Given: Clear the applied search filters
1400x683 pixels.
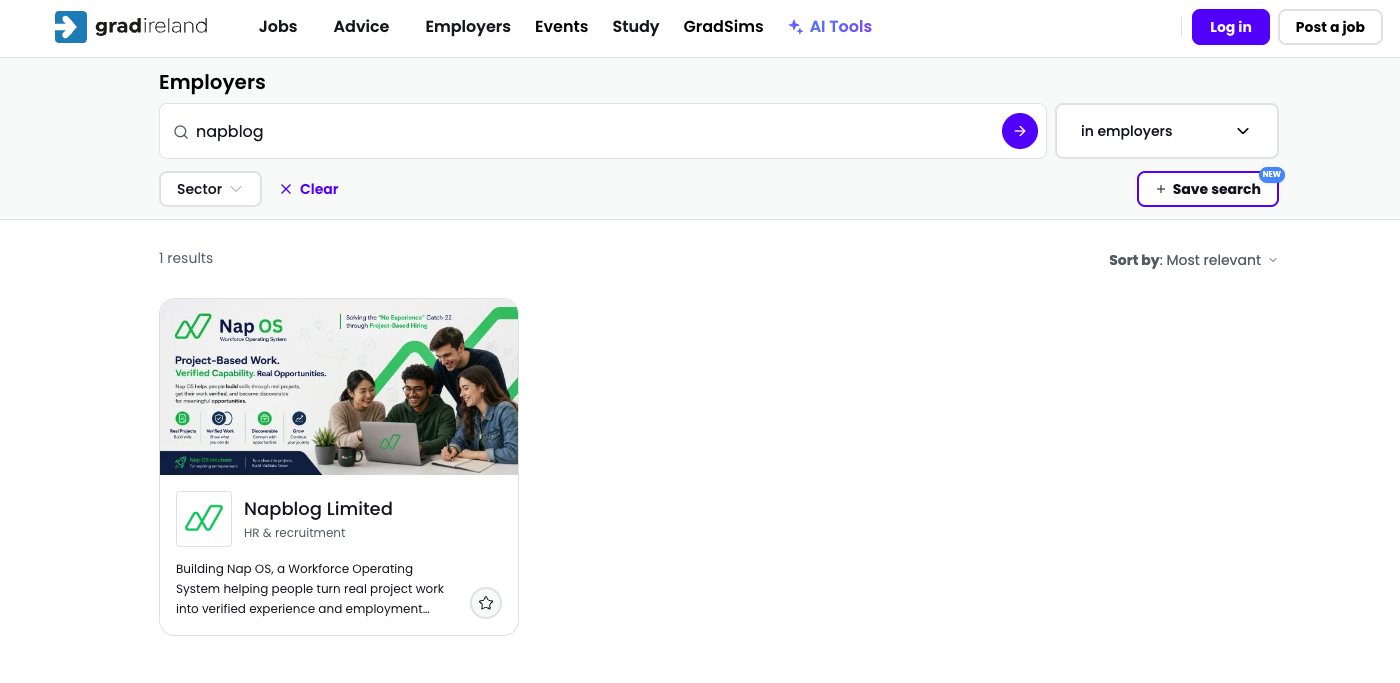Looking at the screenshot, I should pos(309,189).
